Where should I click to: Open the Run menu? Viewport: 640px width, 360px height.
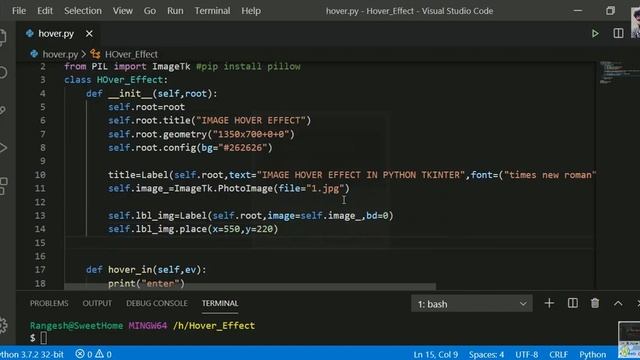coord(175,11)
